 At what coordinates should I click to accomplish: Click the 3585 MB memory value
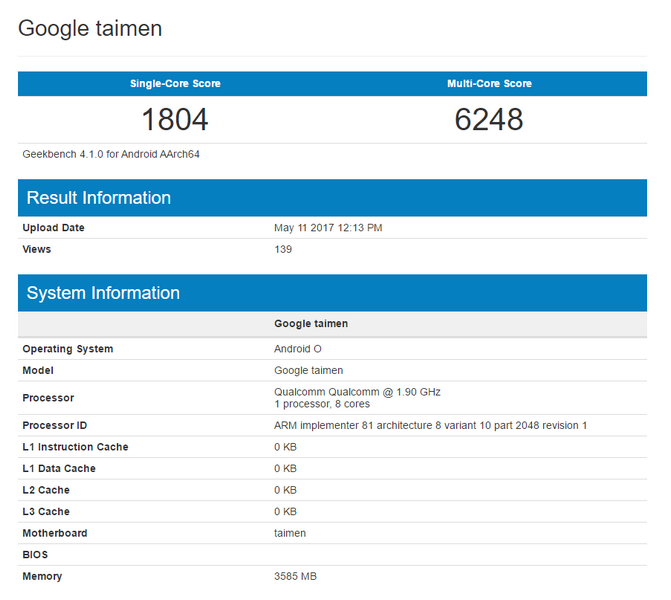(295, 576)
